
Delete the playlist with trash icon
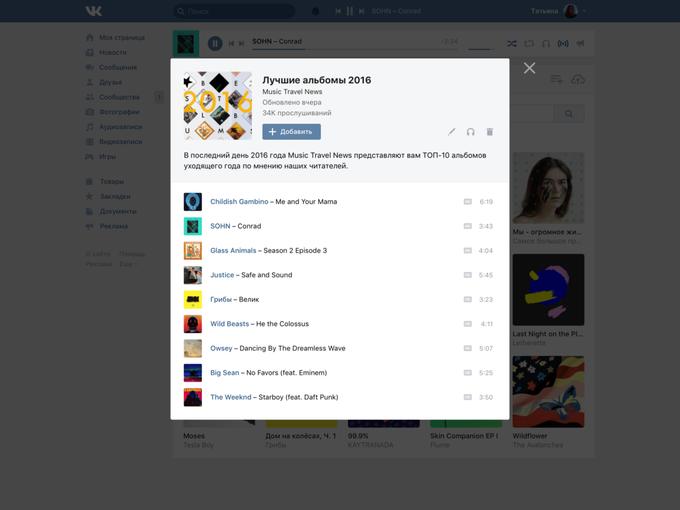(x=490, y=132)
